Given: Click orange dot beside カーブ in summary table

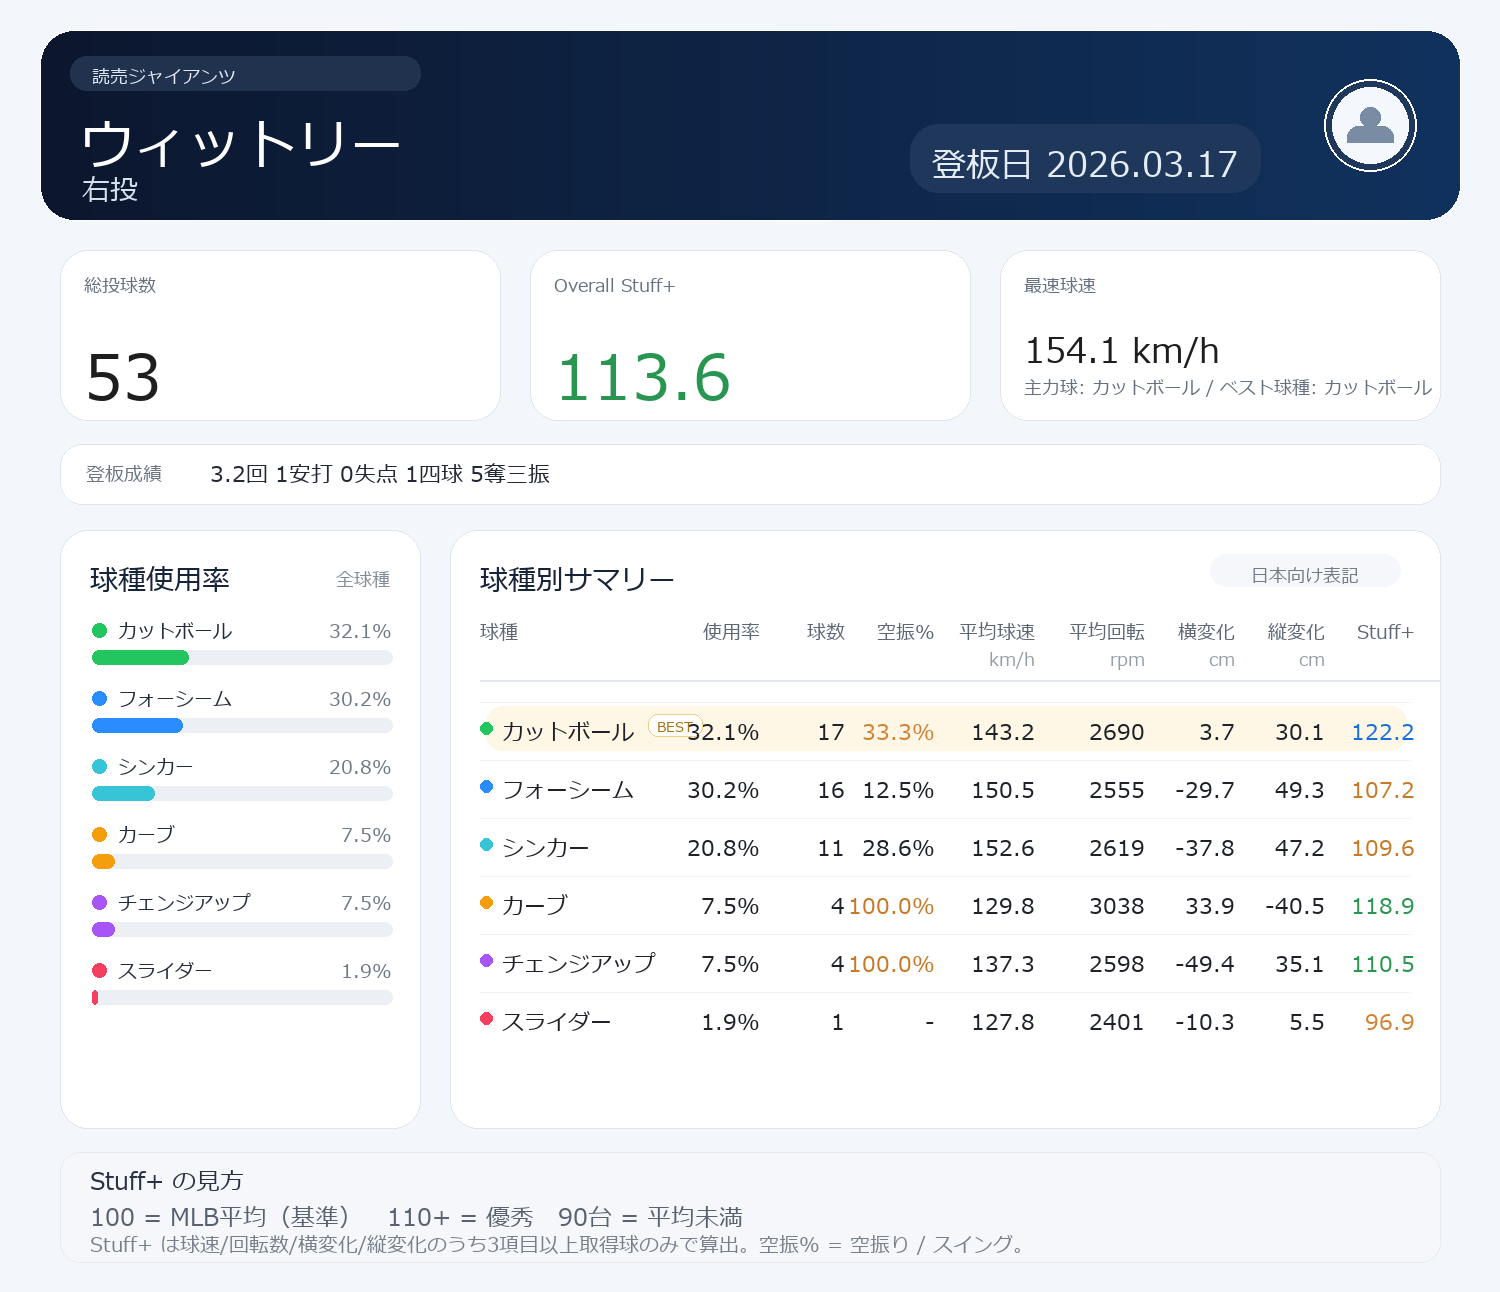Looking at the screenshot, I should point(487,903).
